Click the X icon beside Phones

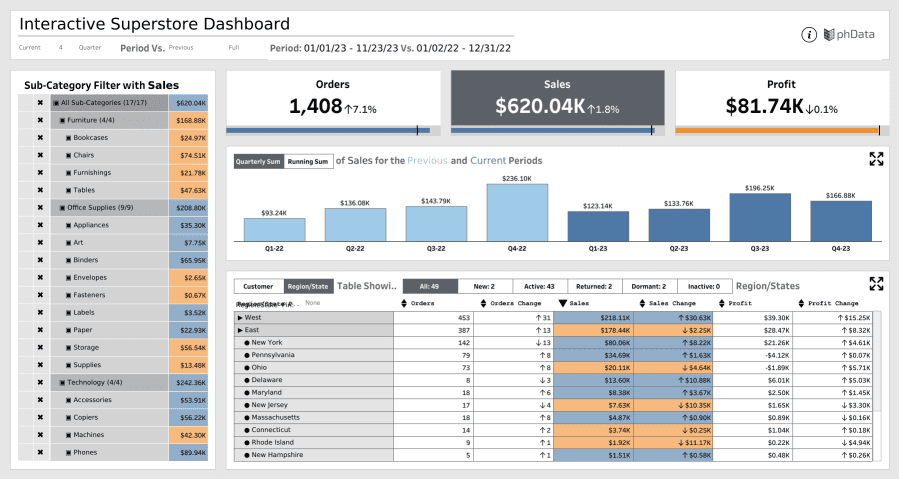point(40,453)
